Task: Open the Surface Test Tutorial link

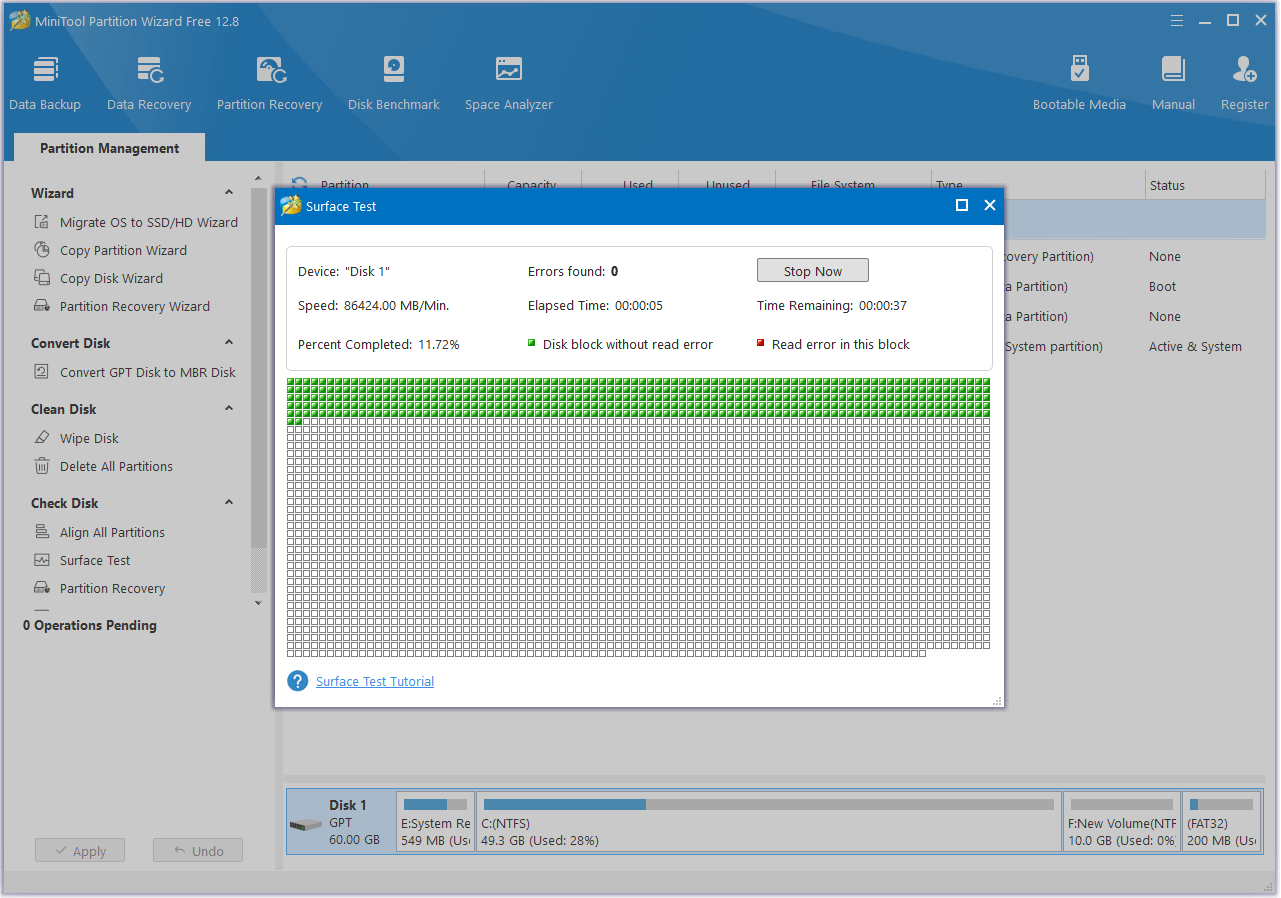Action: click(374, 681)
